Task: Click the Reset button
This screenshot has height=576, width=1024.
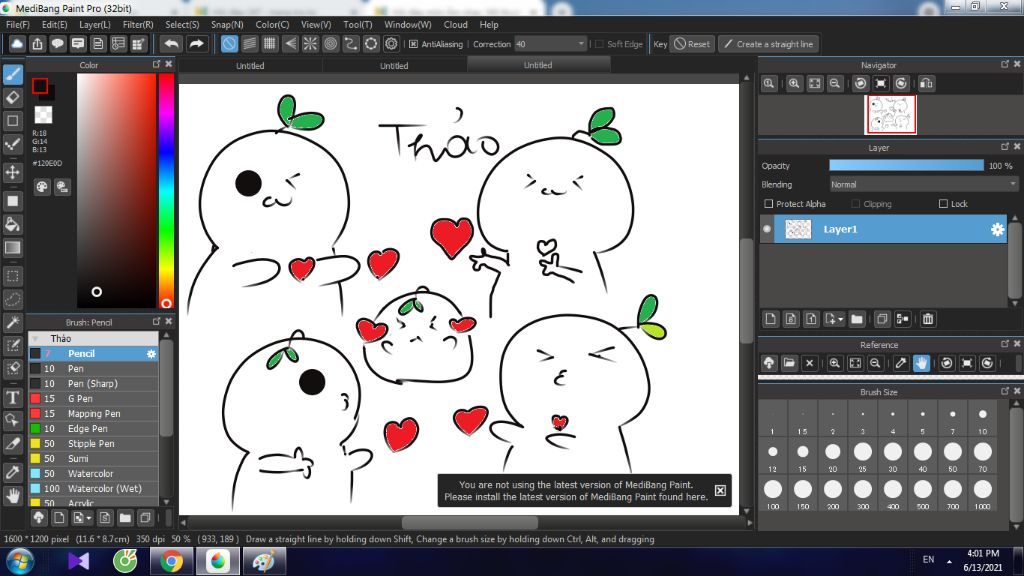Action: click(692, 44)
